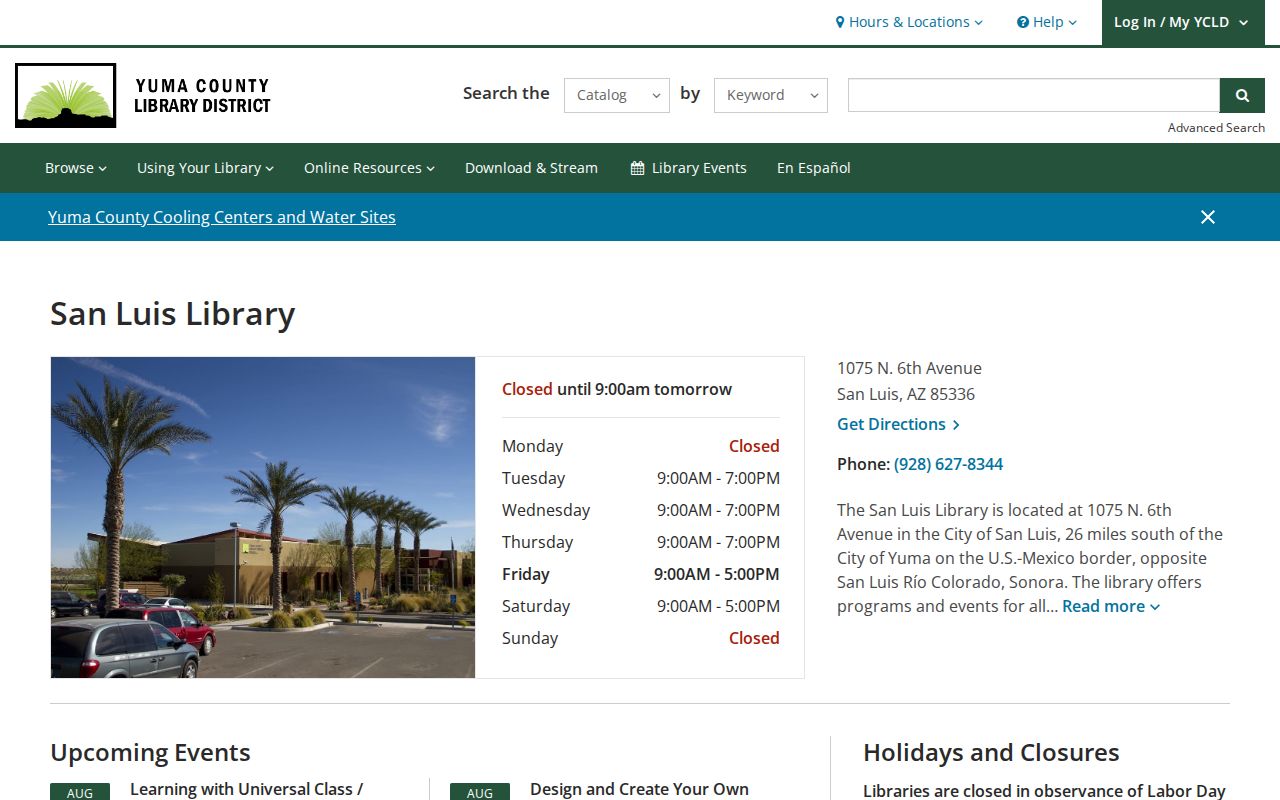Go to Download & Stream
Image resolution: width=1280 pixels, height=800 pixels.
coord(531,168)
